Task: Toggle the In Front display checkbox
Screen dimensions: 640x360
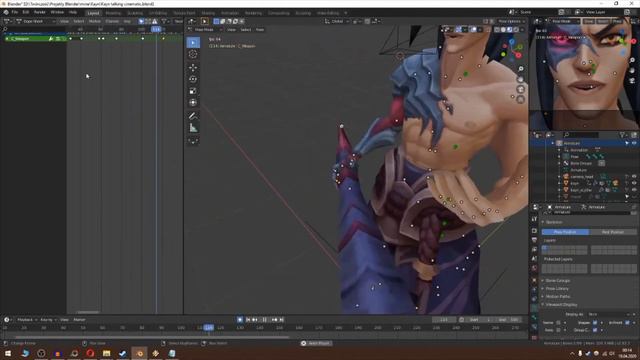Action: point(627,323)
